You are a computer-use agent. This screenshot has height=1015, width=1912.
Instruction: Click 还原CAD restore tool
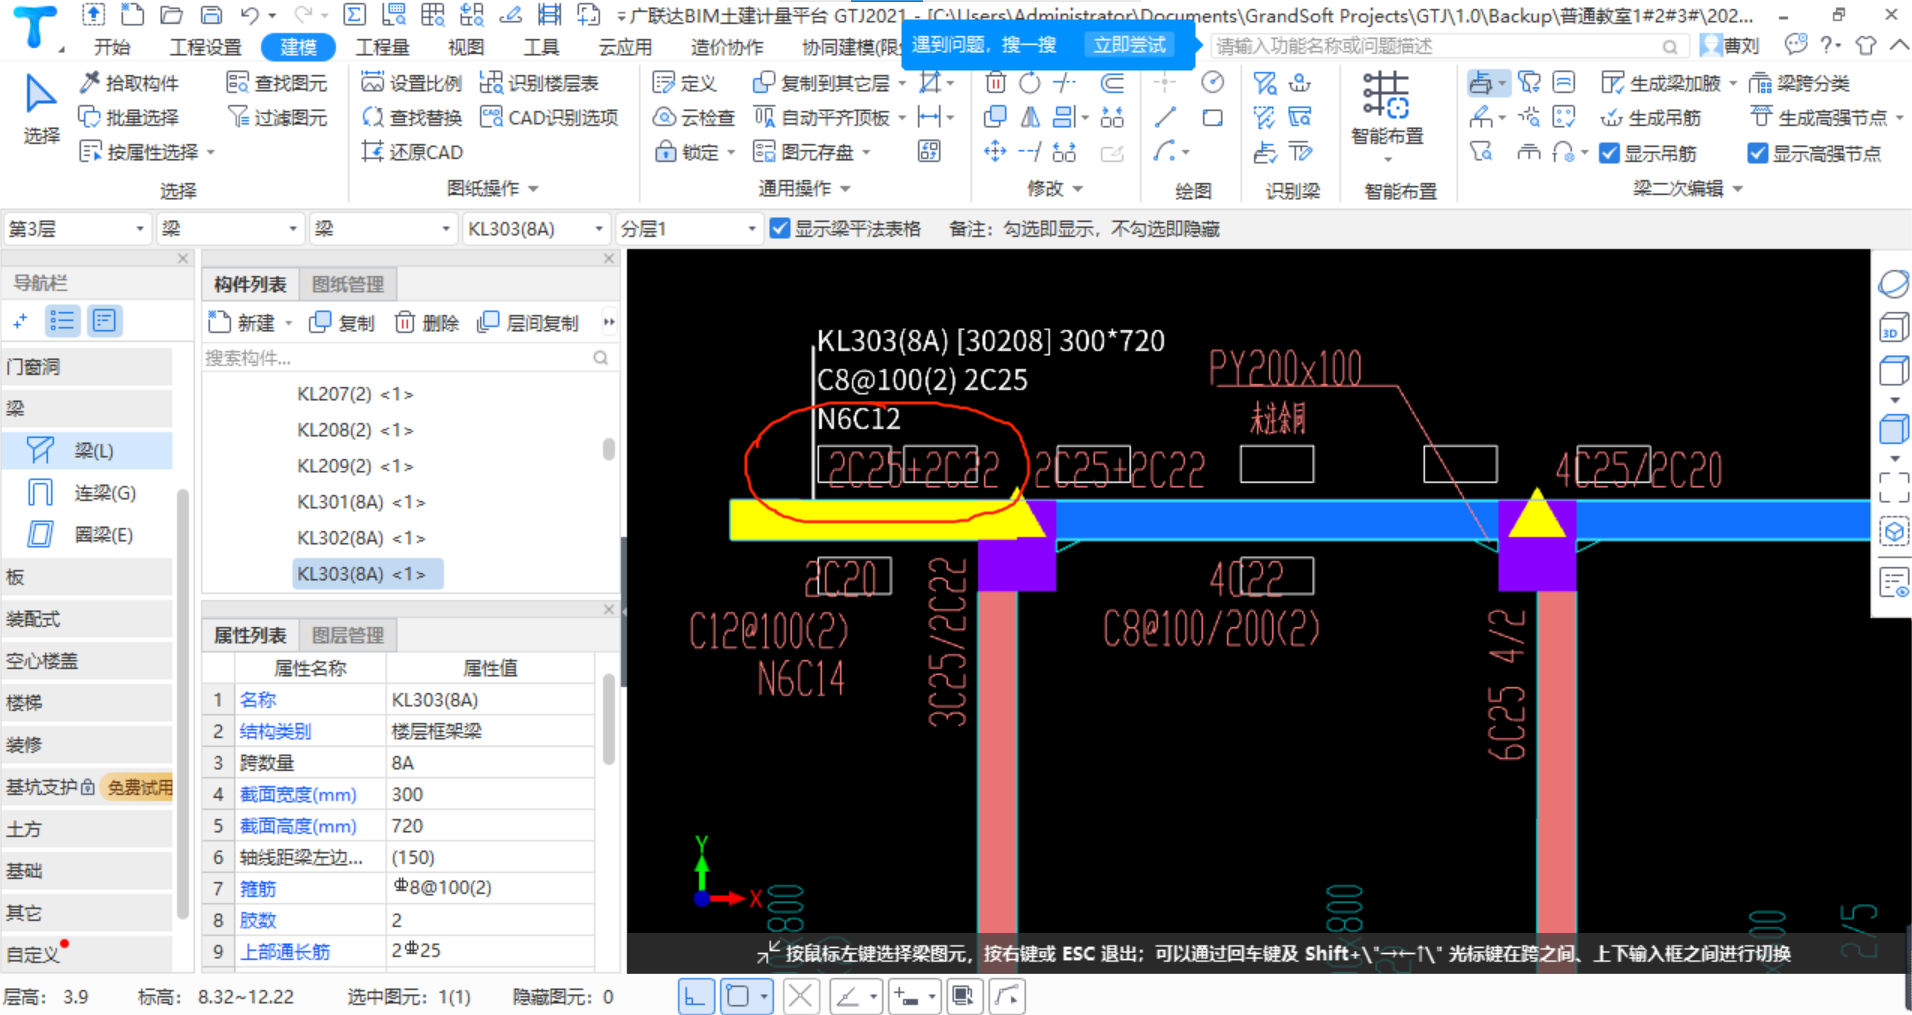[x=411, y=152]
